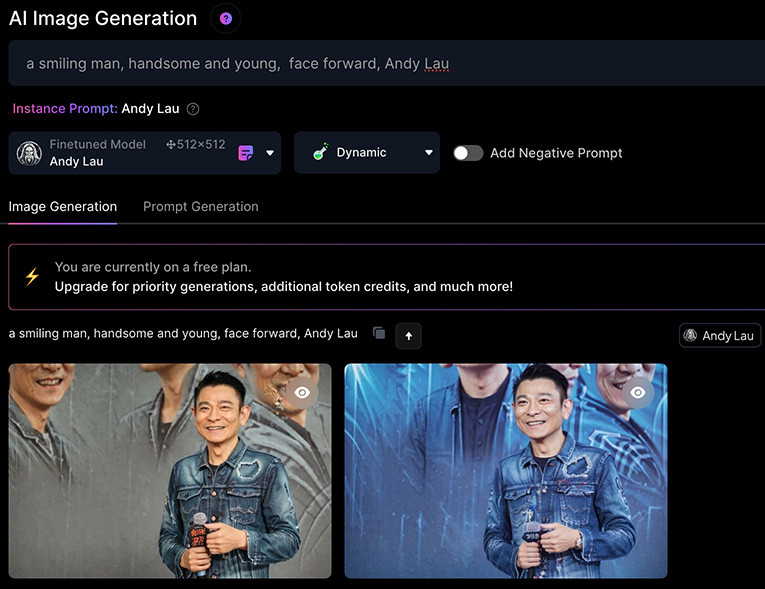Enable the Add Negative Prompt toggle

coord(468,153)
